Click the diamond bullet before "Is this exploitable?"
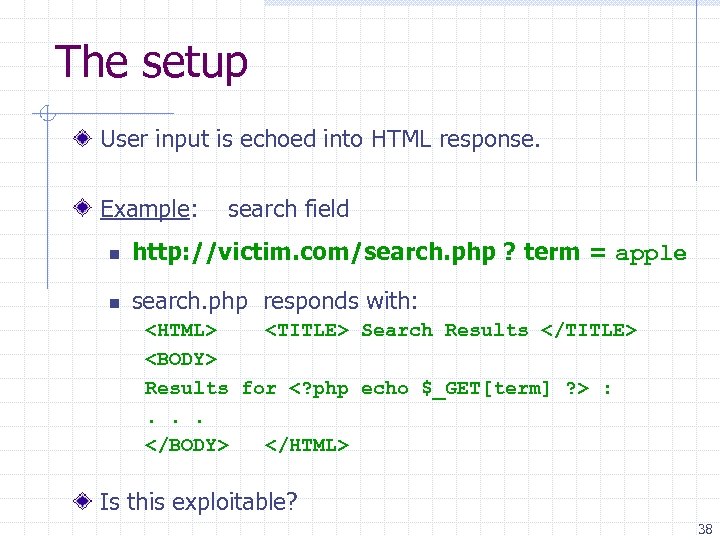This screenshot has height=540, width=720. [x=82, y=501]
